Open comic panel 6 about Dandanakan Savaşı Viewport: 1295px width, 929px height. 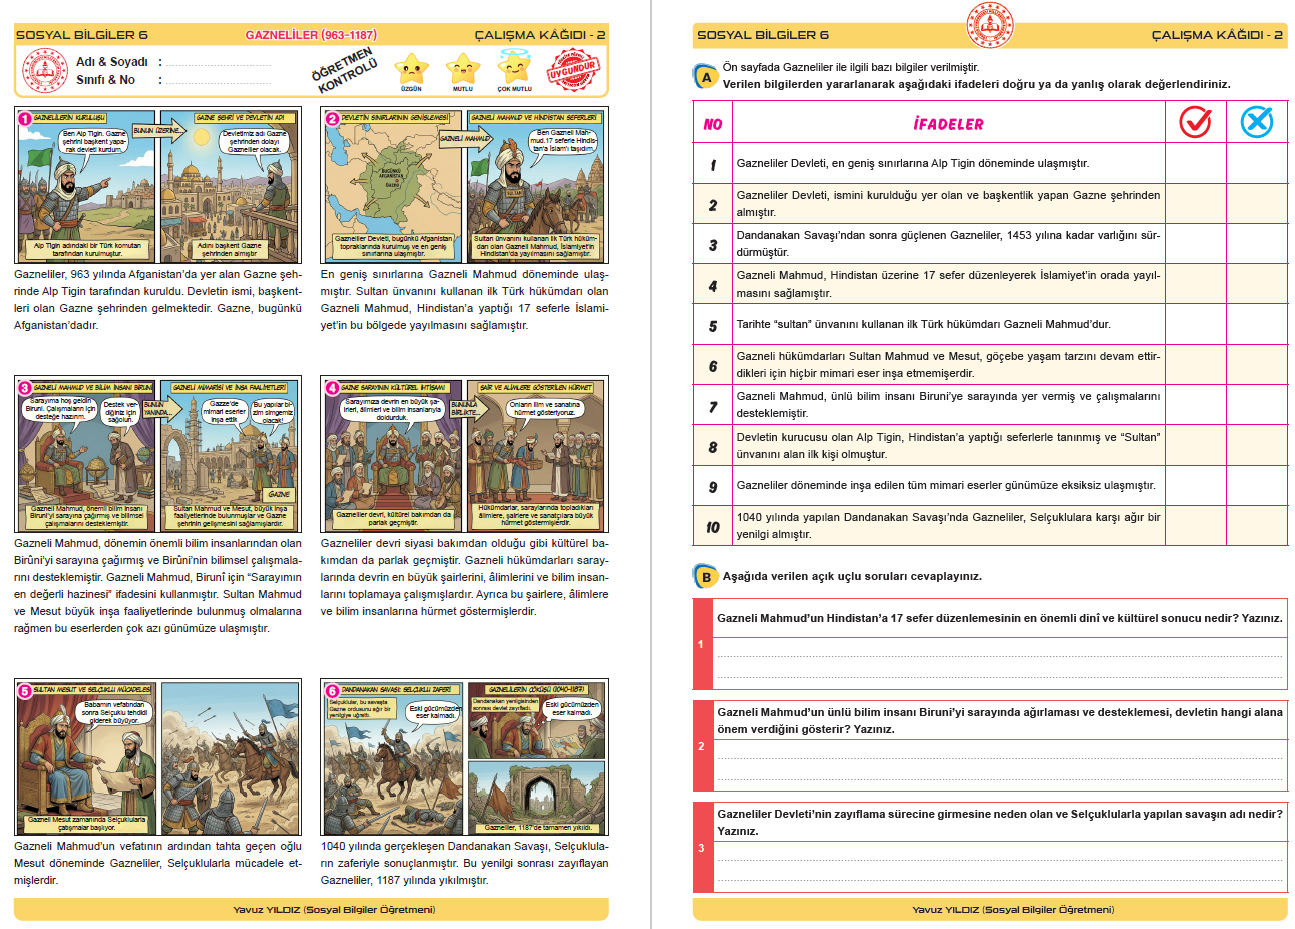(x=464, y=758)
